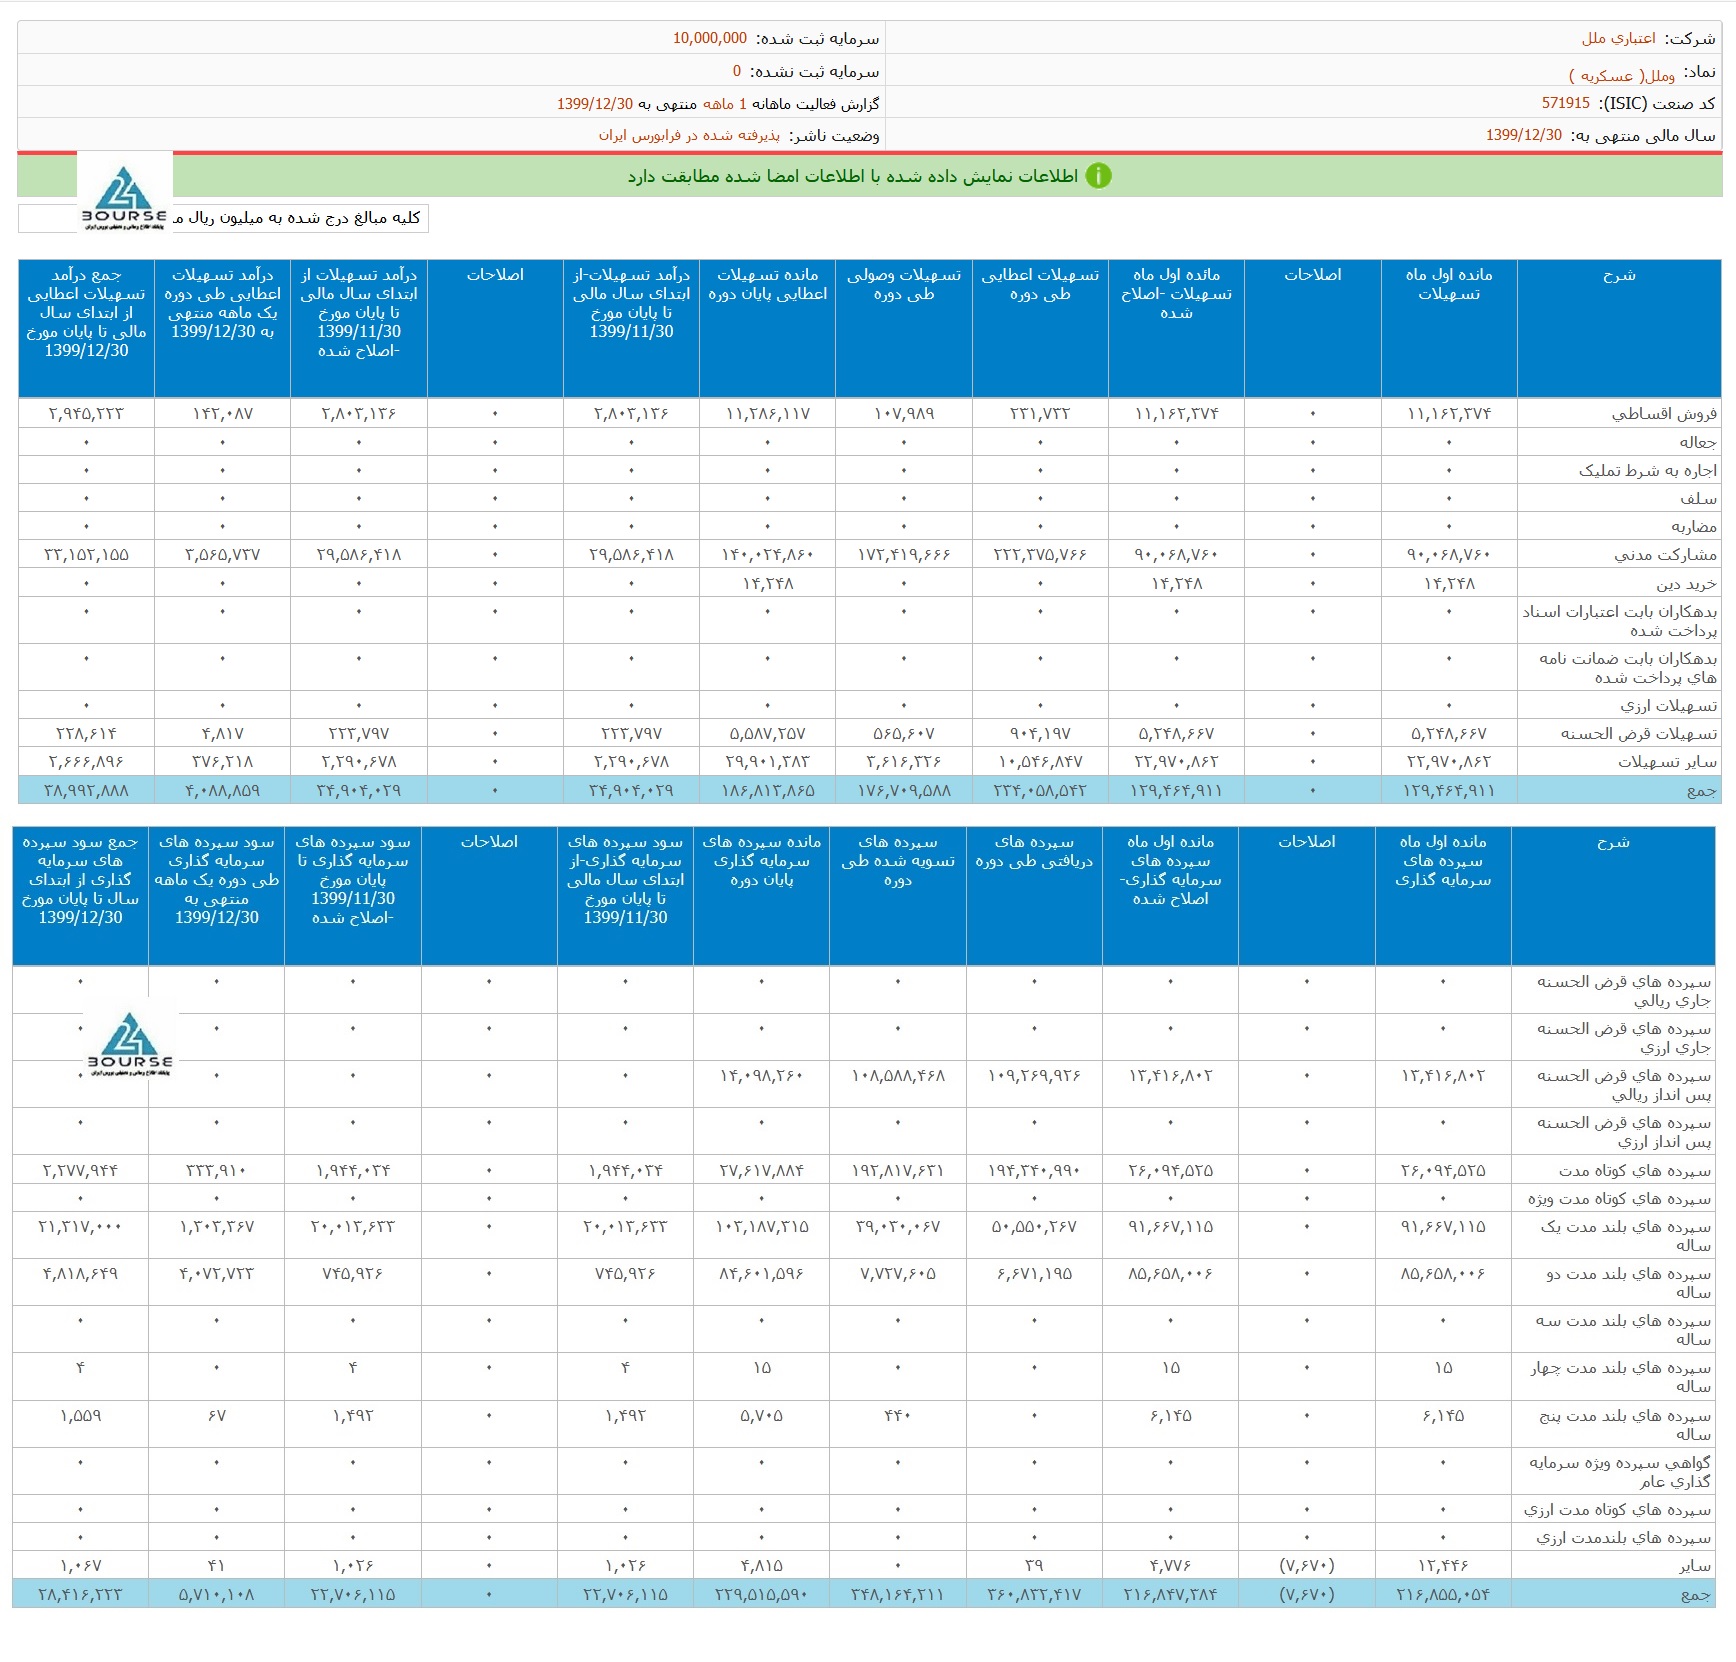Click the symbol وملل( عسكريه ) value
The height and width of the screenshot is (1662, 1736).
point(1621,75)
